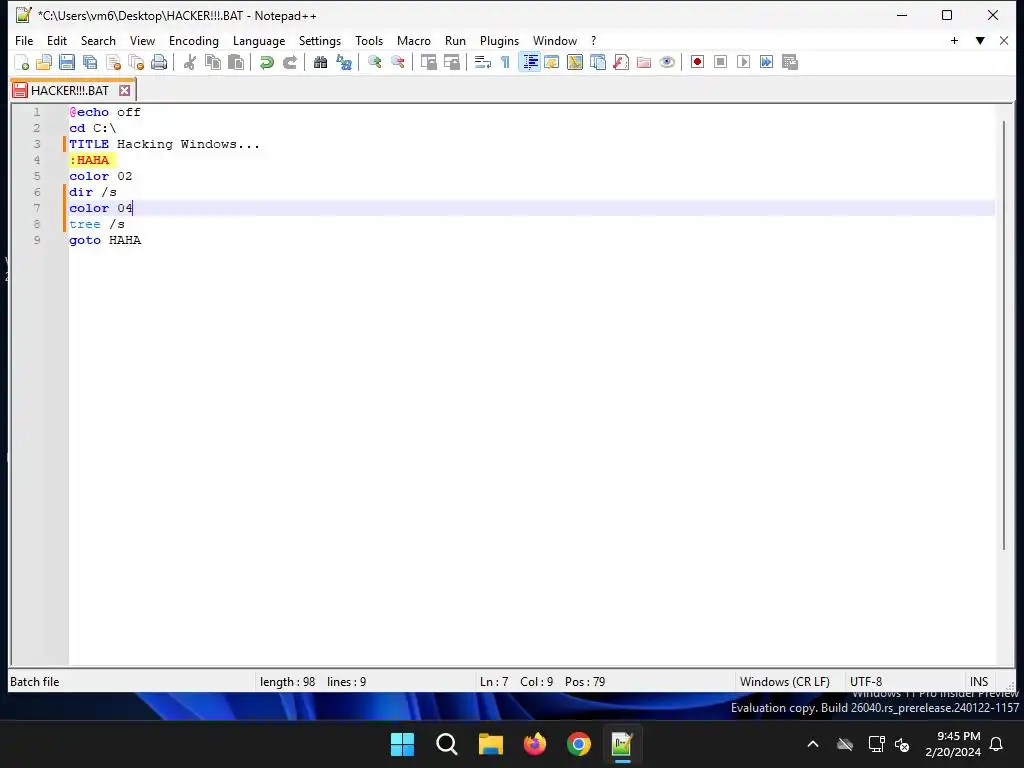Zoom out using the toolbar magnifier
The width and height of the screenshot is (1024, 768).
point(397,62)
